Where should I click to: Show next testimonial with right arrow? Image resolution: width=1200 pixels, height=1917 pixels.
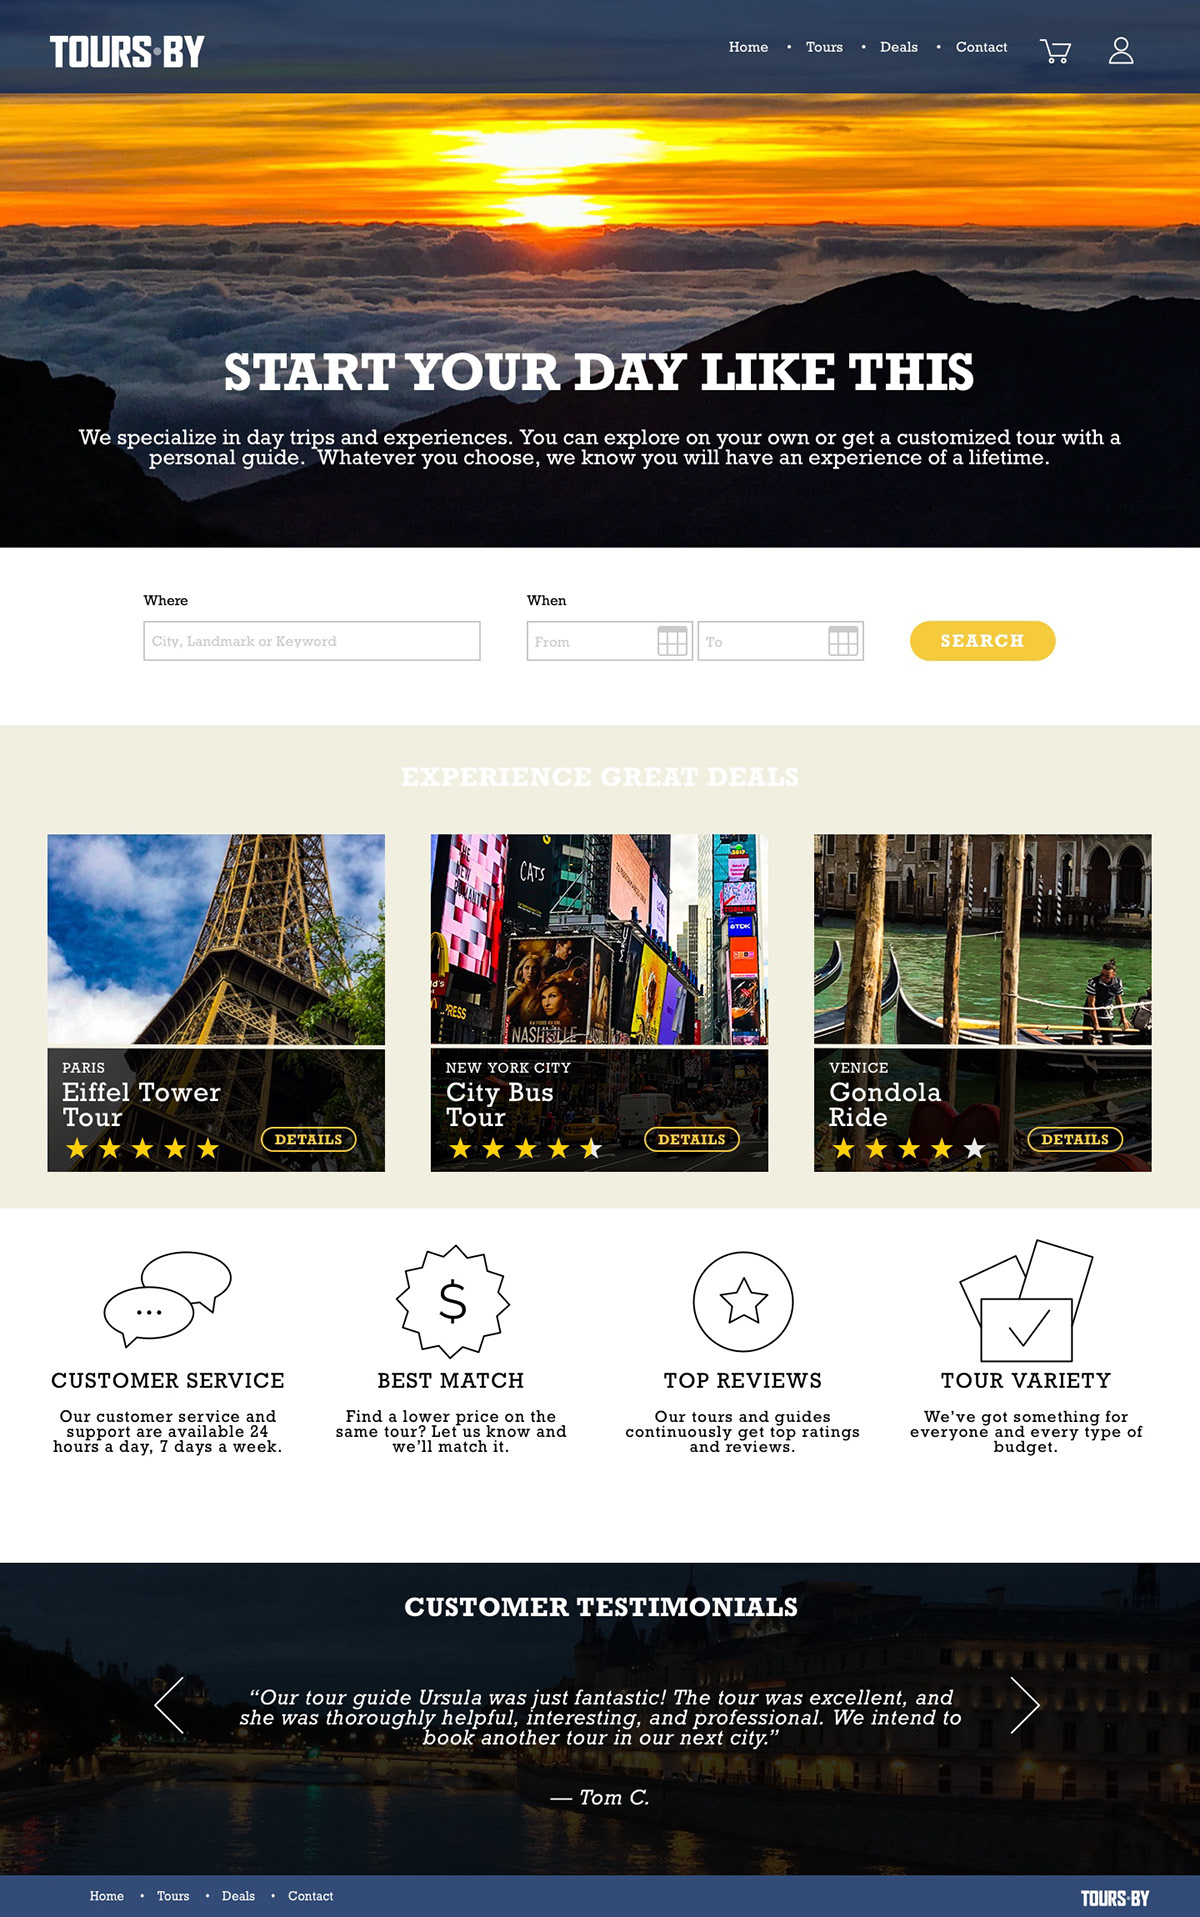1024,1705
